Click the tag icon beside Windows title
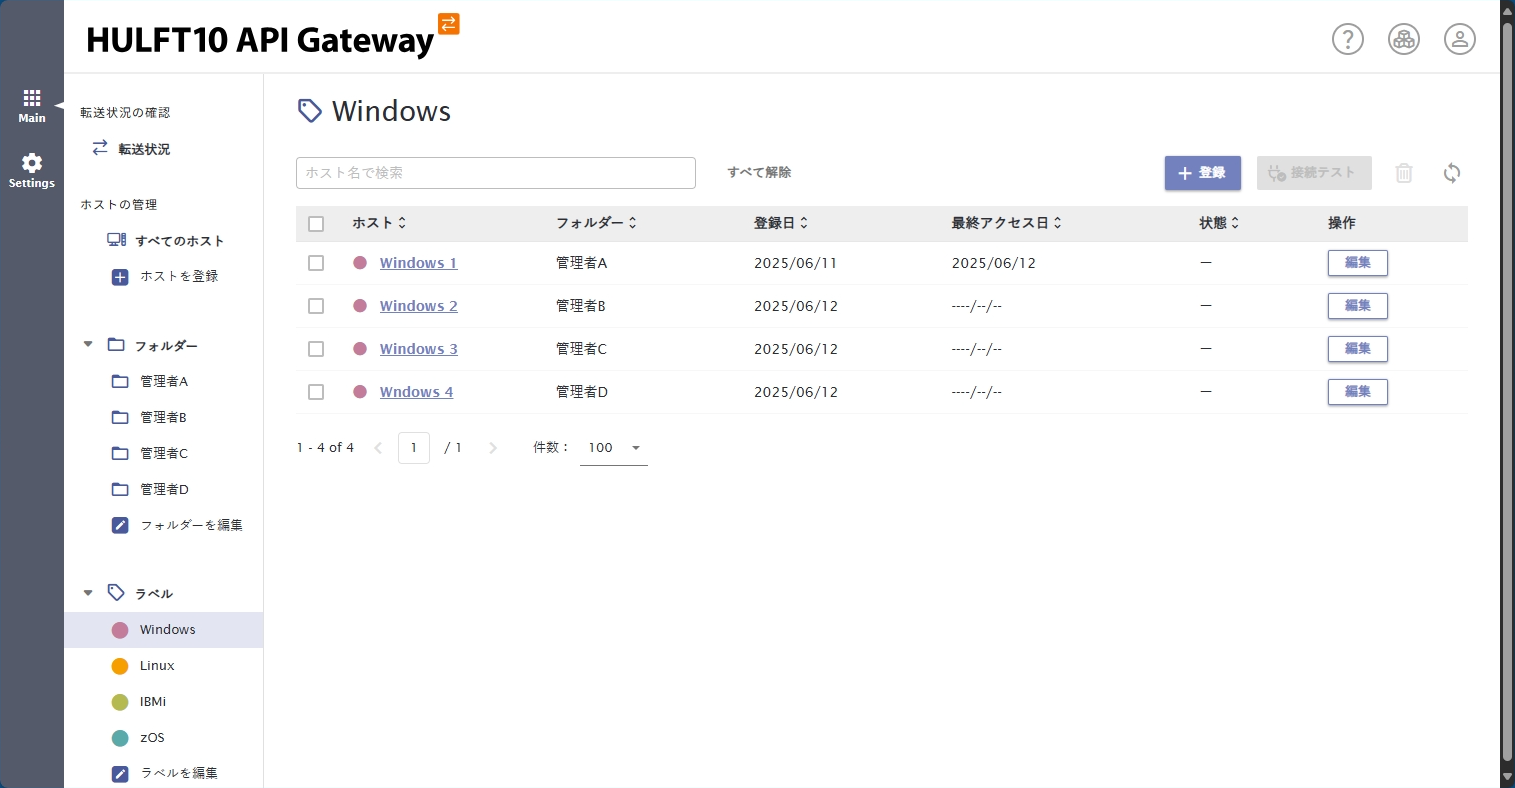The width and height of the screenshot is (1515, 788). (310, 111)
